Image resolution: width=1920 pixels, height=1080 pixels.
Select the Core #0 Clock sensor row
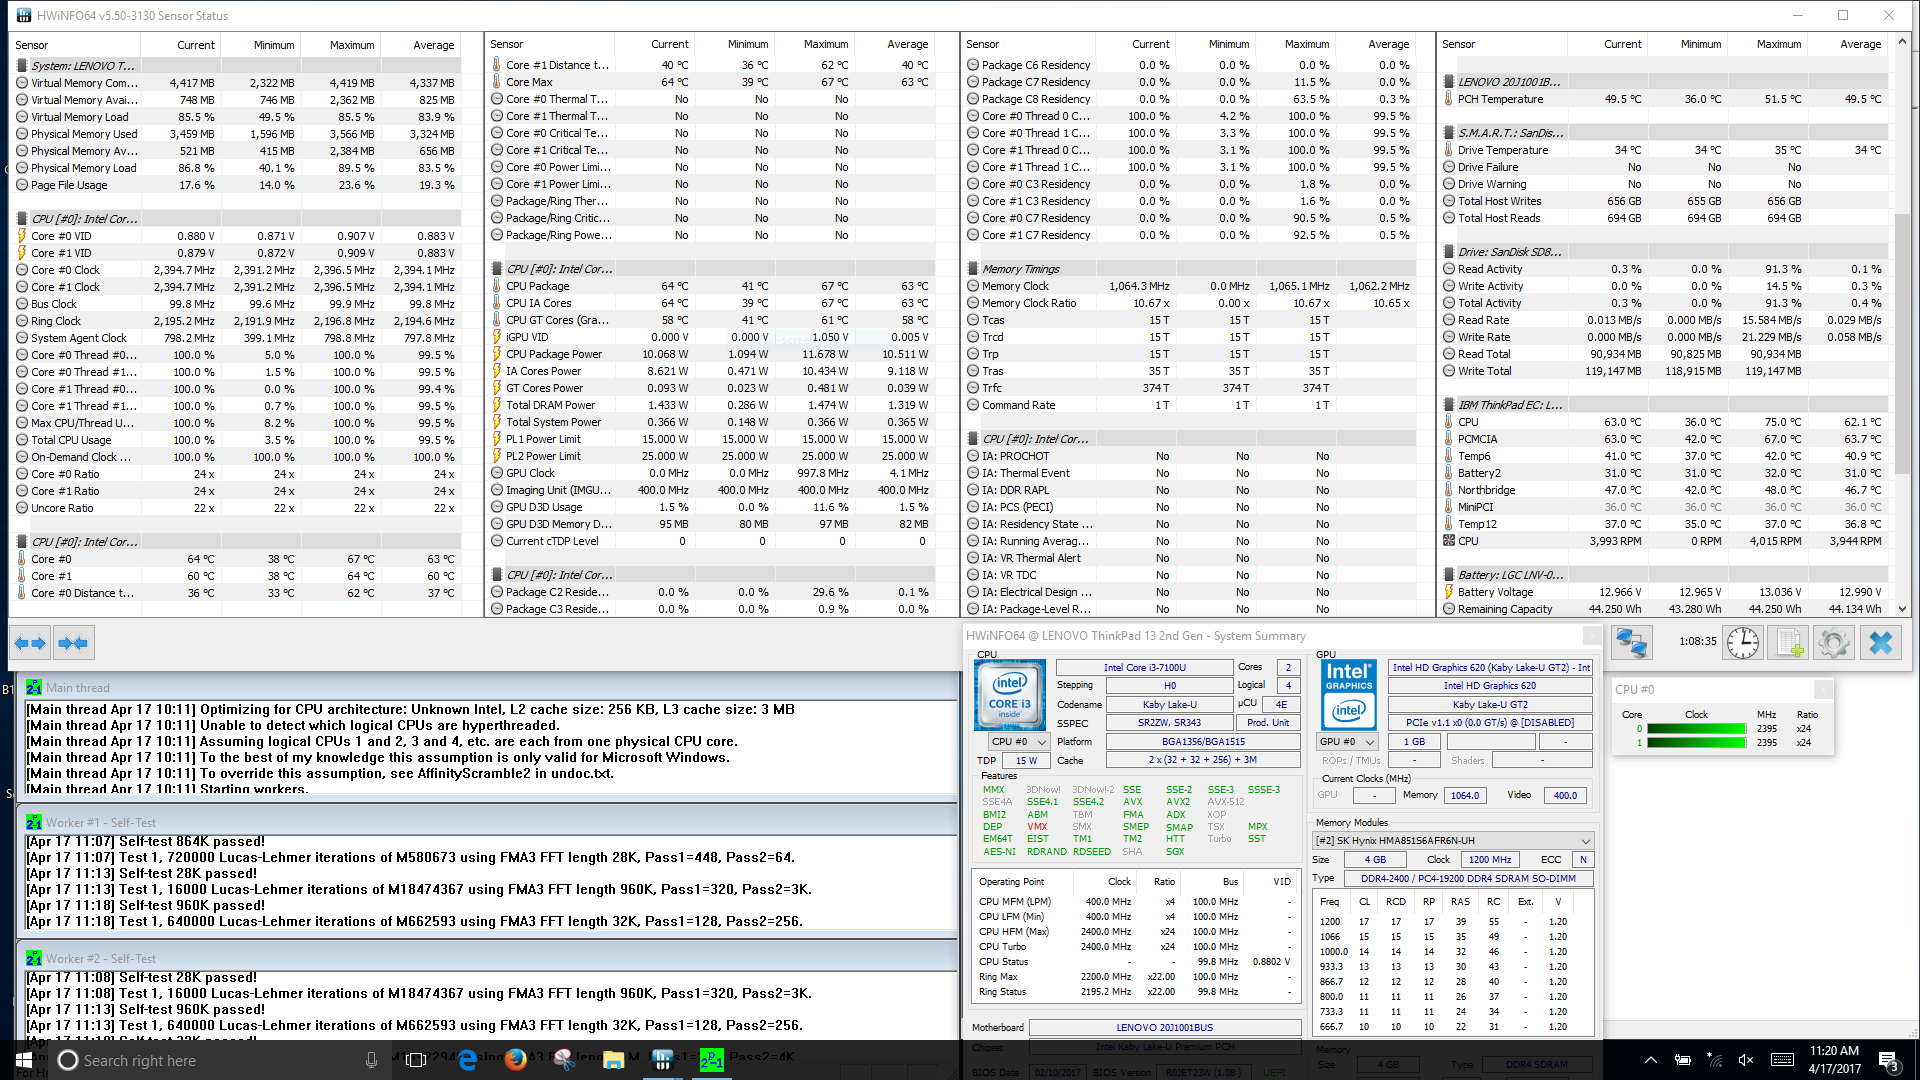point(66,270)
